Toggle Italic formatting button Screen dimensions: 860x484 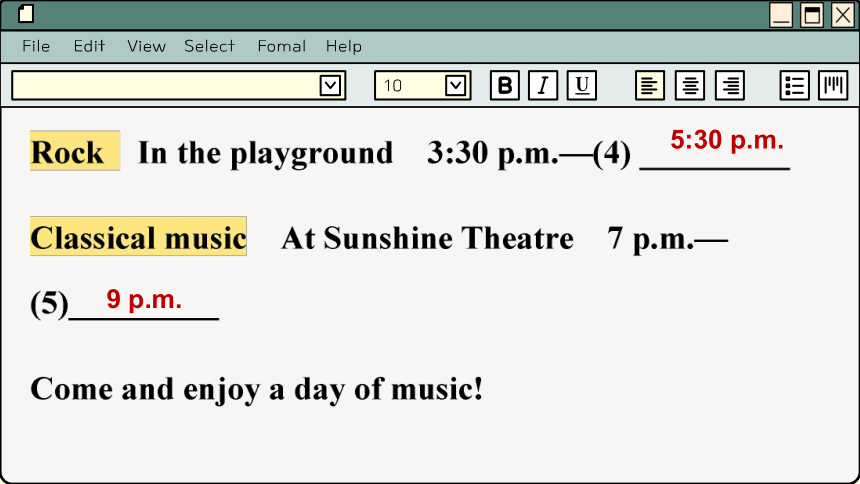(x=543, y=86)
